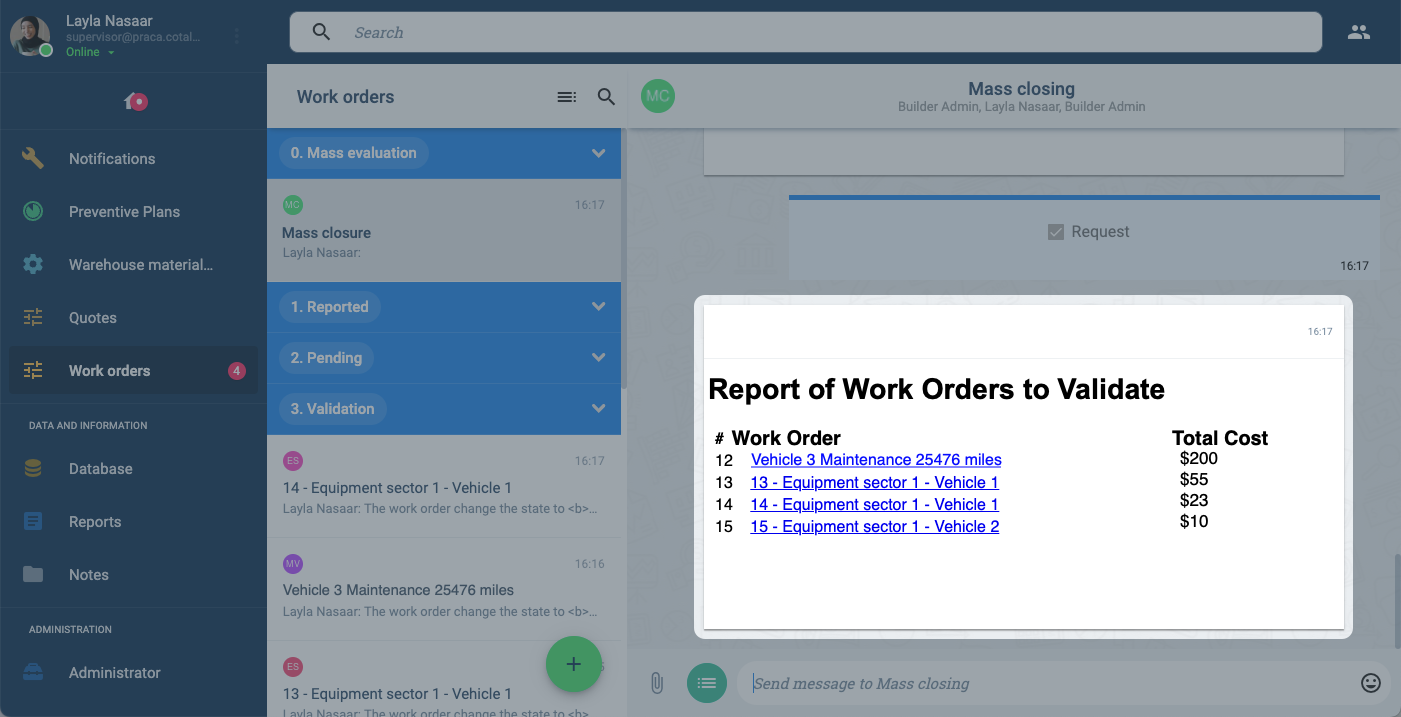Click the $200 total cost value
The width and height of the screenshot is (1401, 717).
pyautogui.click(x=1198, y=458)
